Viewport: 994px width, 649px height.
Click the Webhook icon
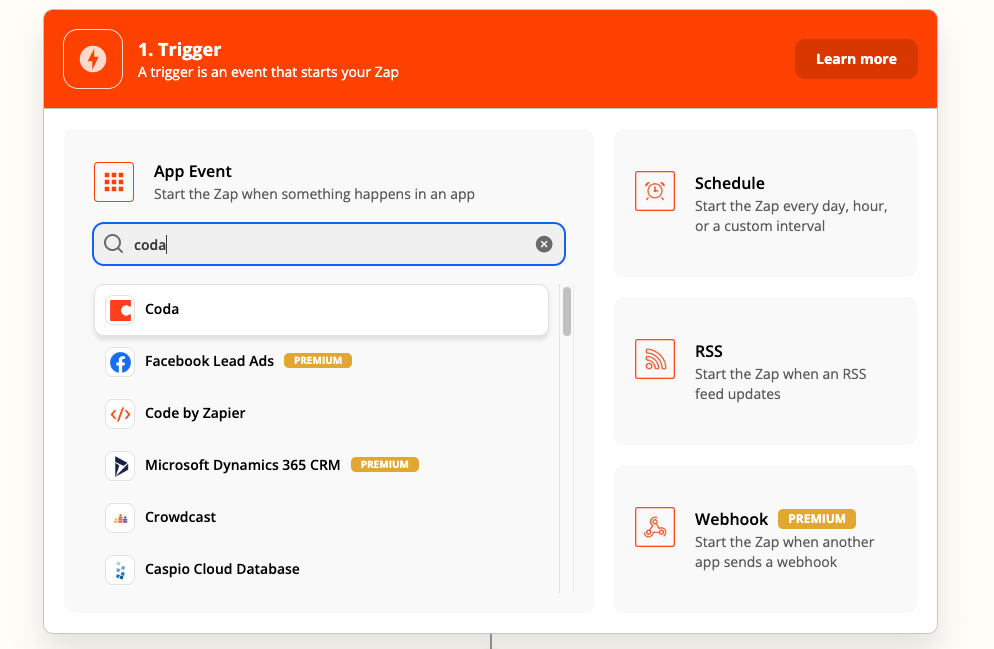(x=655, y=527)
